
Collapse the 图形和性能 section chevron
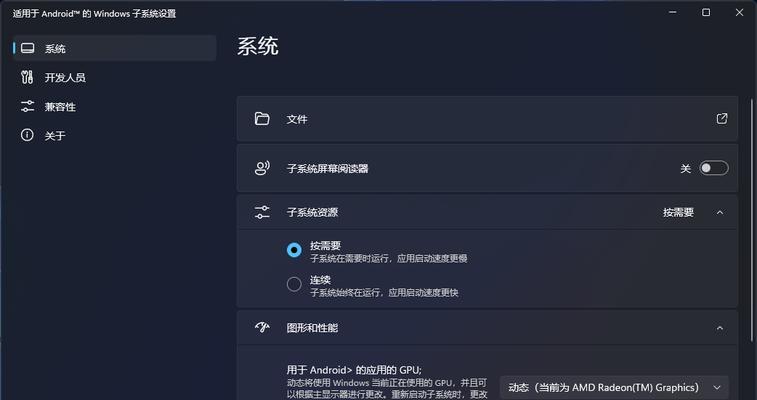(720, 328)
